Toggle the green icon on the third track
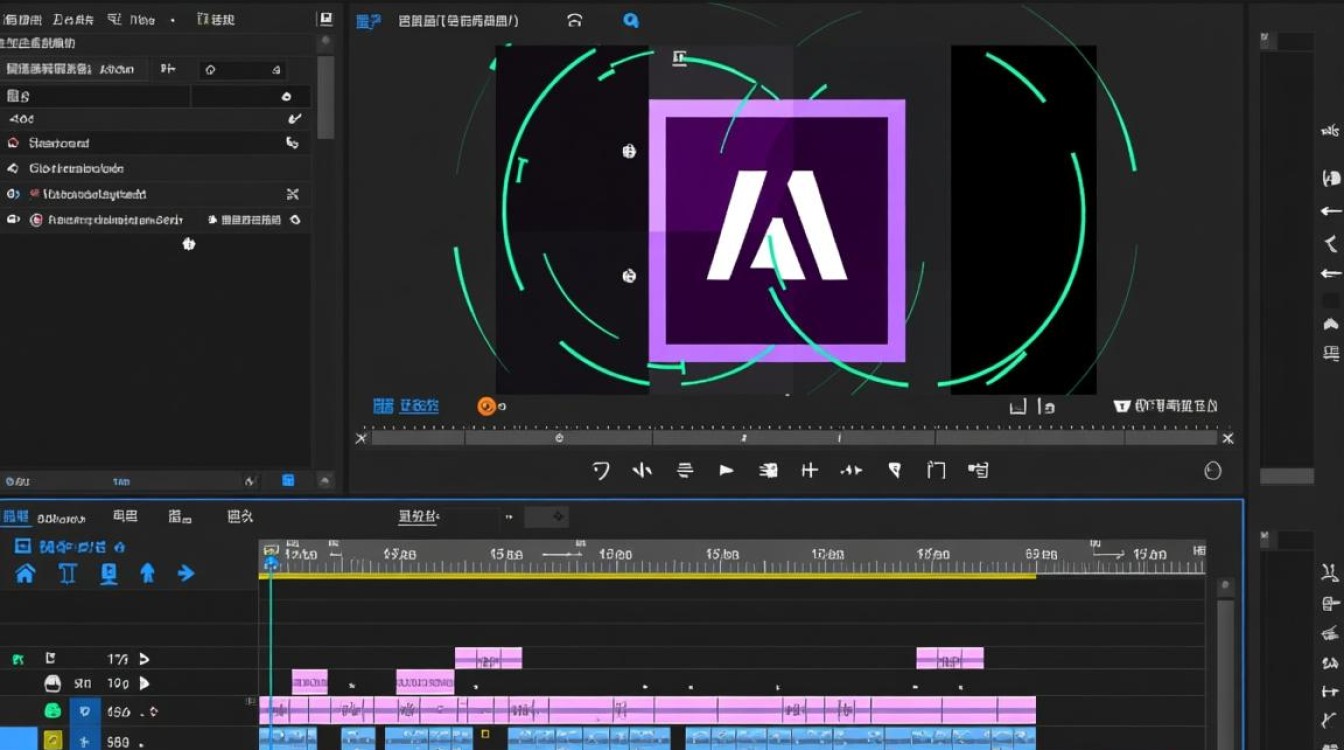This screenshot has height=750, width=1344. tap(53, 711)
